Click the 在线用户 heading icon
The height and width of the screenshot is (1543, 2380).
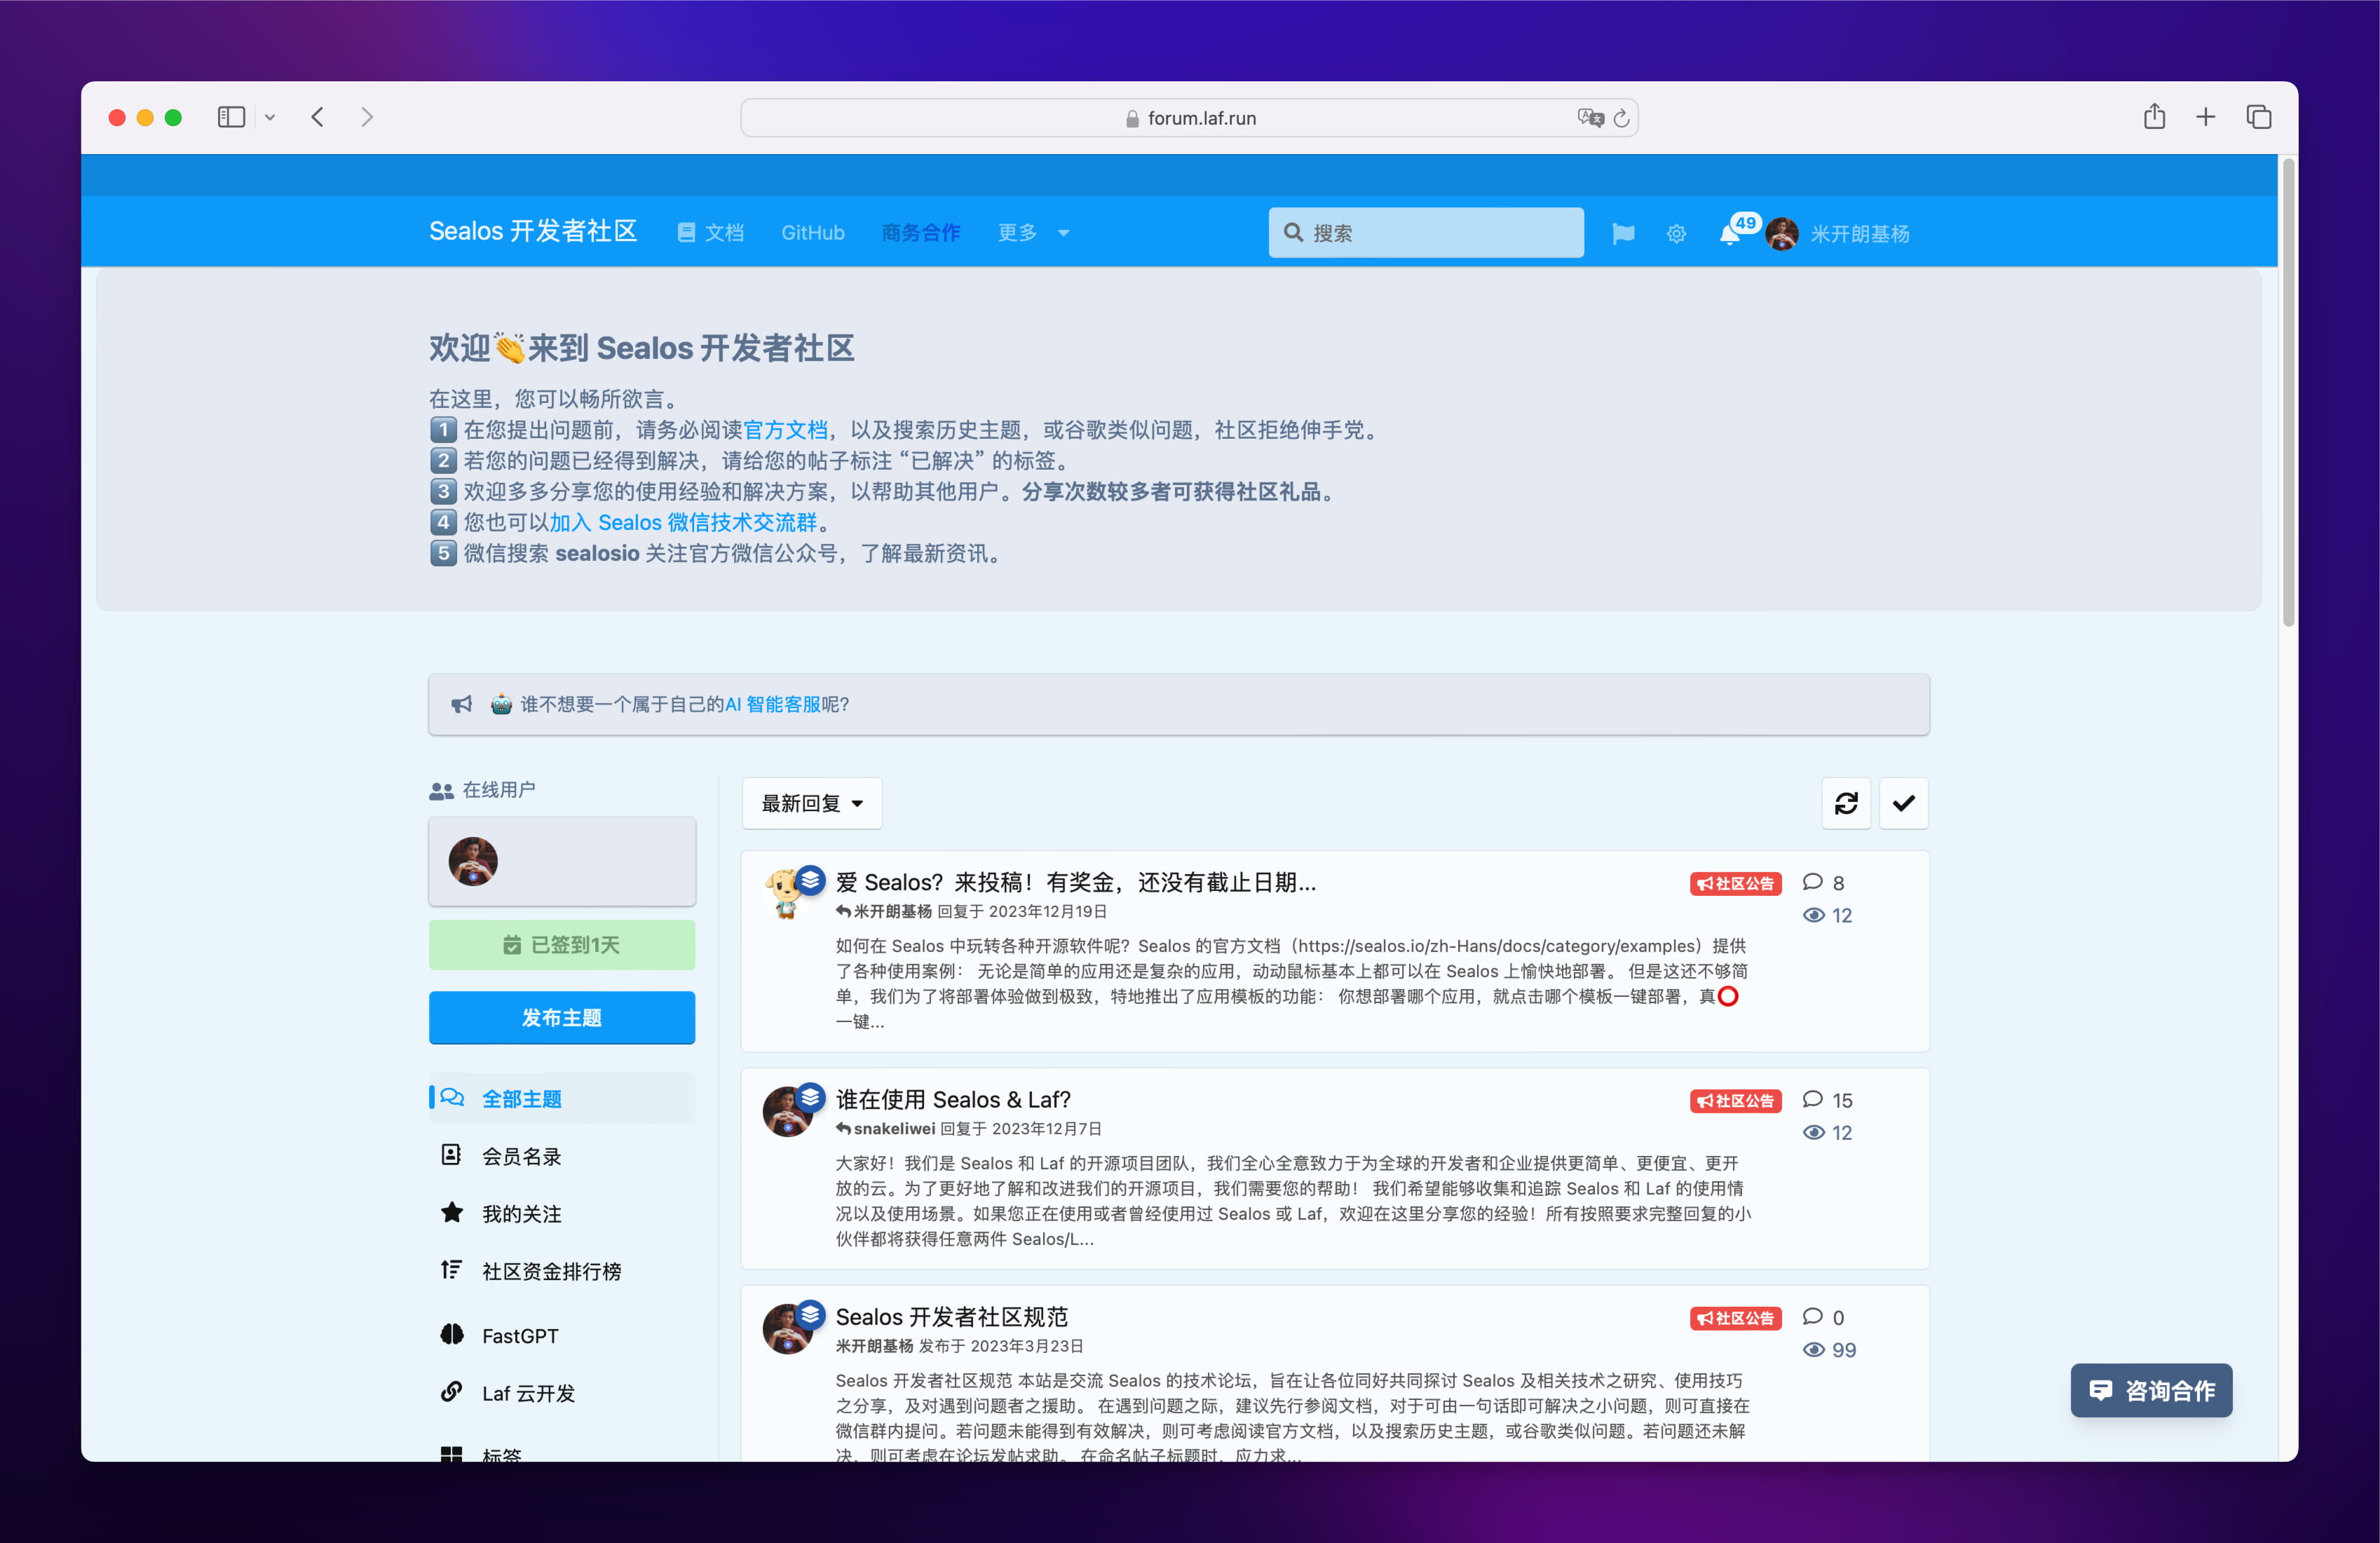[x=441, y=791]
